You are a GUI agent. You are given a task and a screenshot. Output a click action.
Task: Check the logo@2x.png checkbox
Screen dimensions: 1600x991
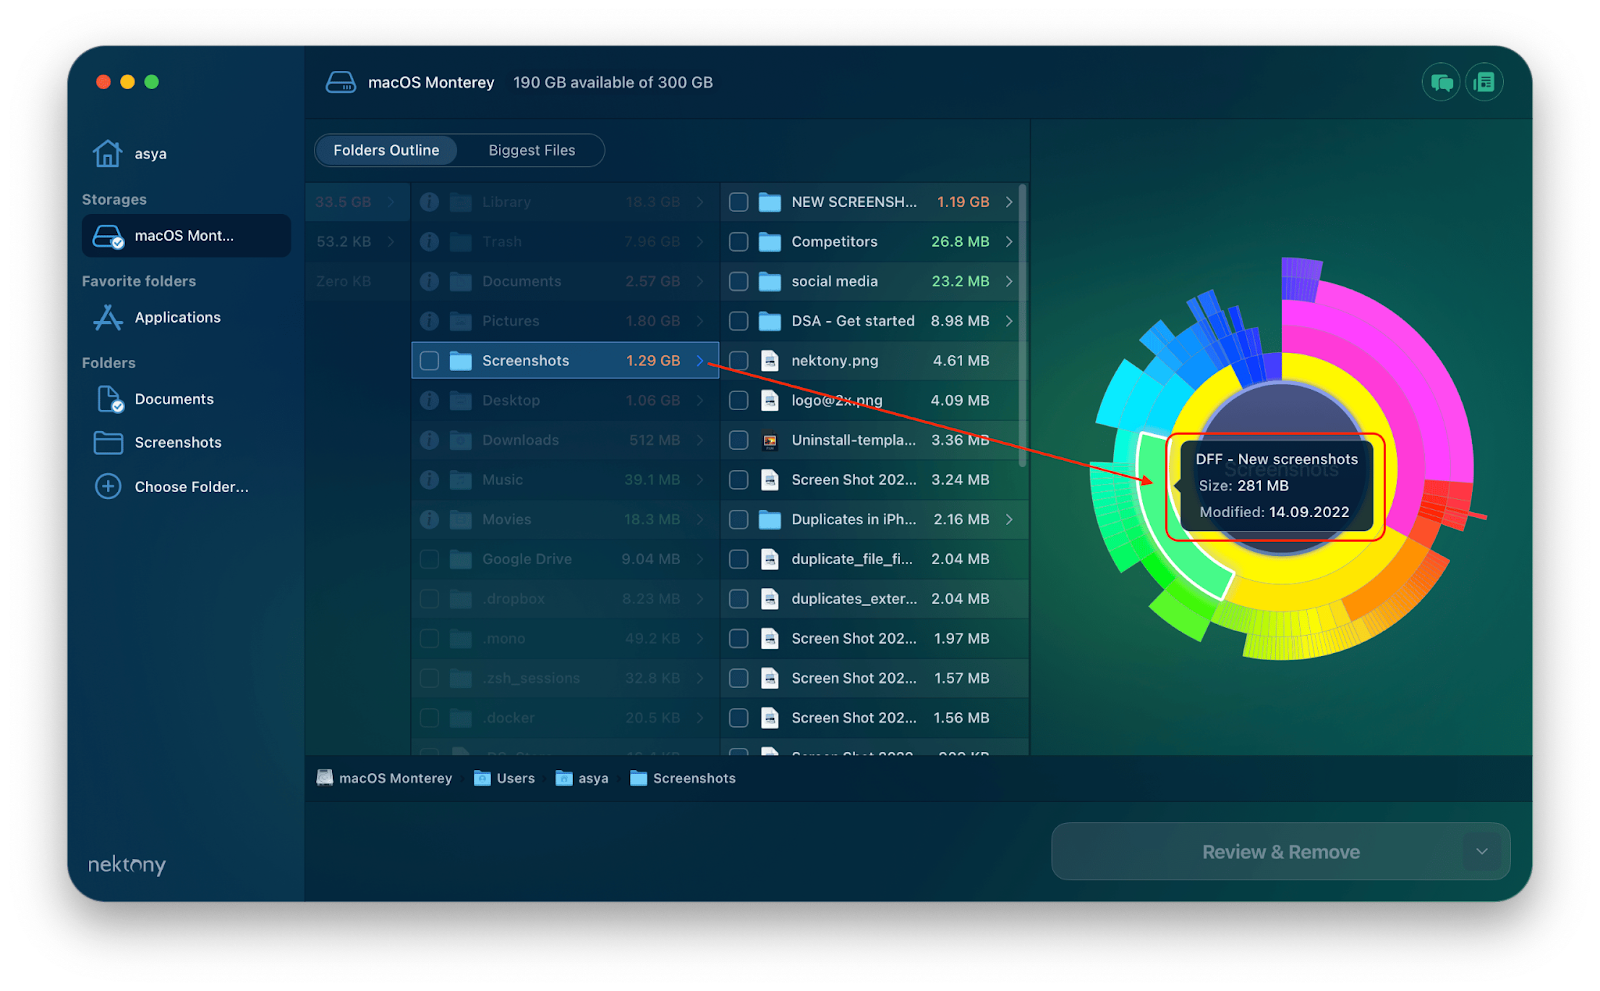pos(738,400)
